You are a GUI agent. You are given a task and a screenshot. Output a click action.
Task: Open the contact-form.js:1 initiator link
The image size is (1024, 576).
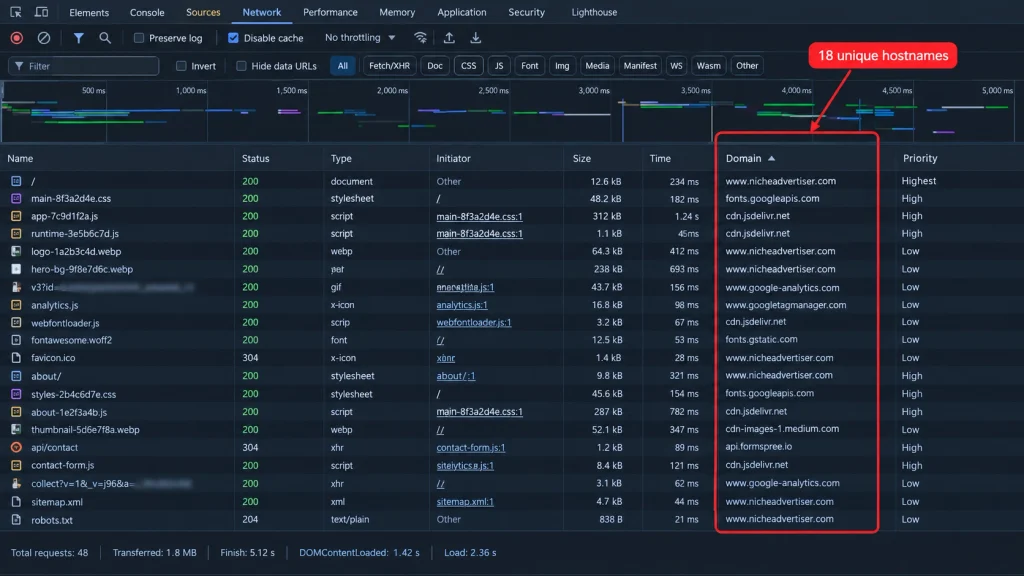pos(471,447)
